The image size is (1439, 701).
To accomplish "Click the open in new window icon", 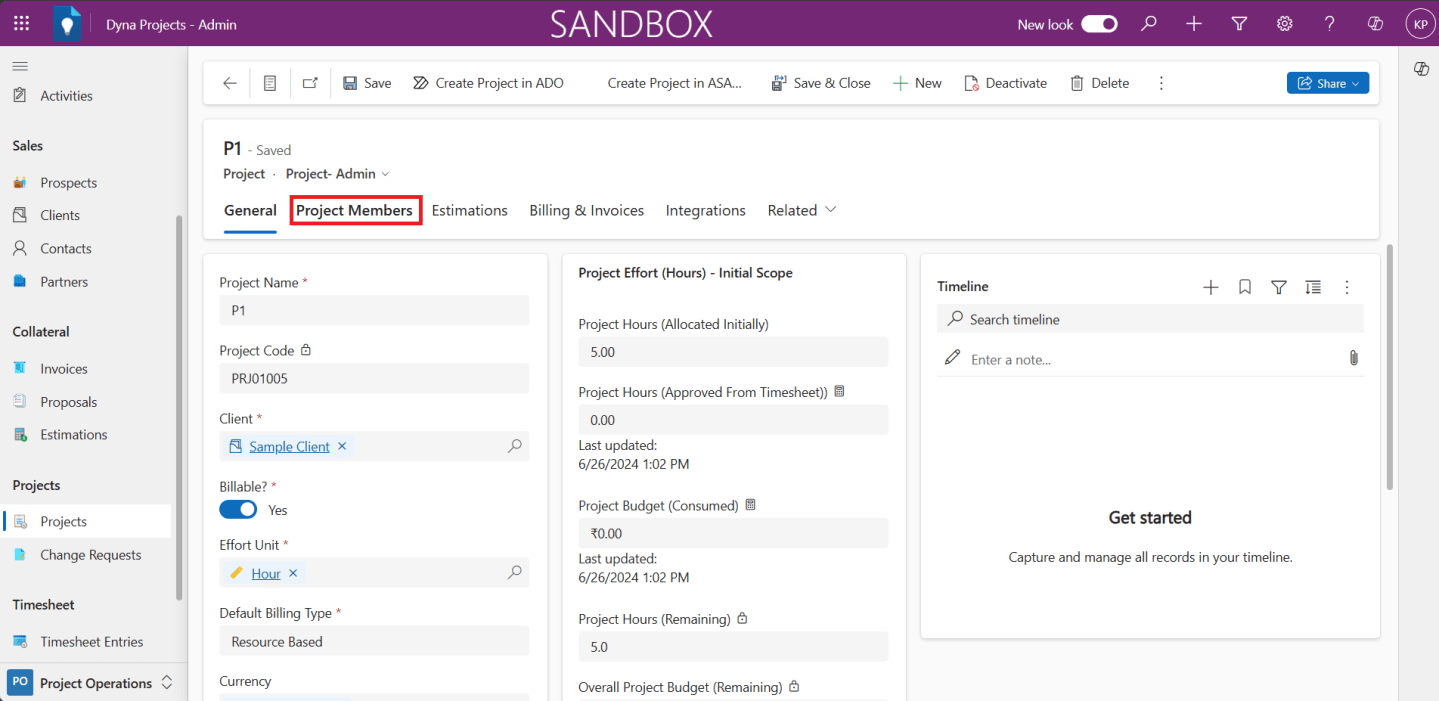I will coord(310,83).
